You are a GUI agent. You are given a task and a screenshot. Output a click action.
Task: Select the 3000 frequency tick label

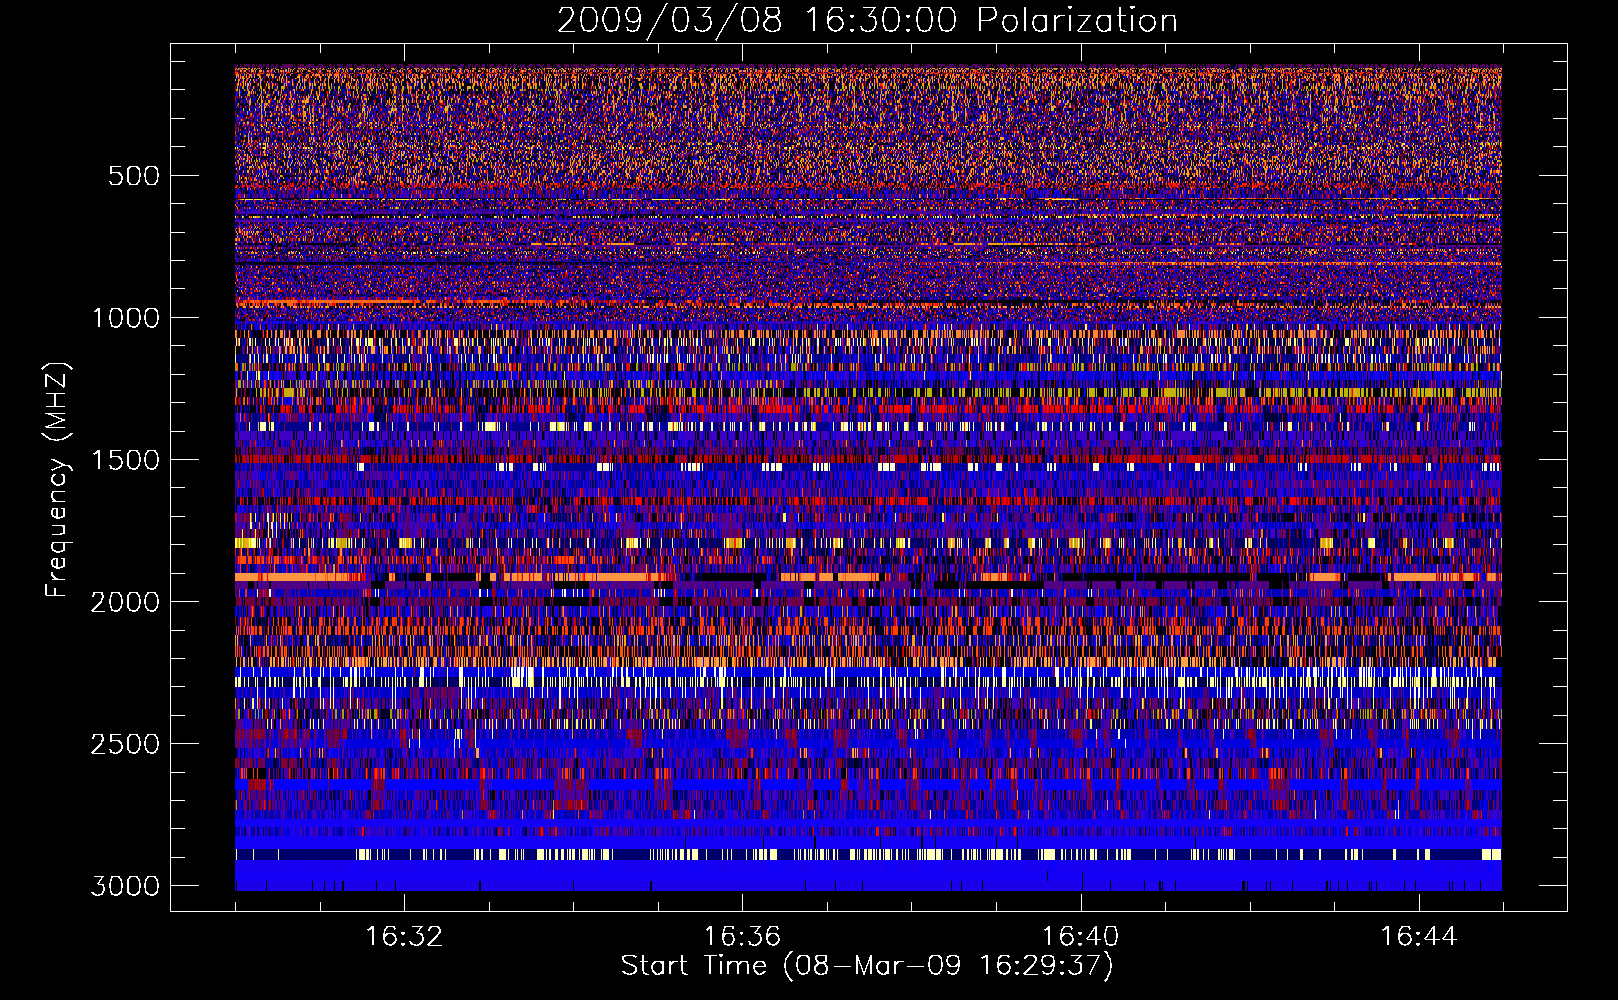(x=125, y=886)
